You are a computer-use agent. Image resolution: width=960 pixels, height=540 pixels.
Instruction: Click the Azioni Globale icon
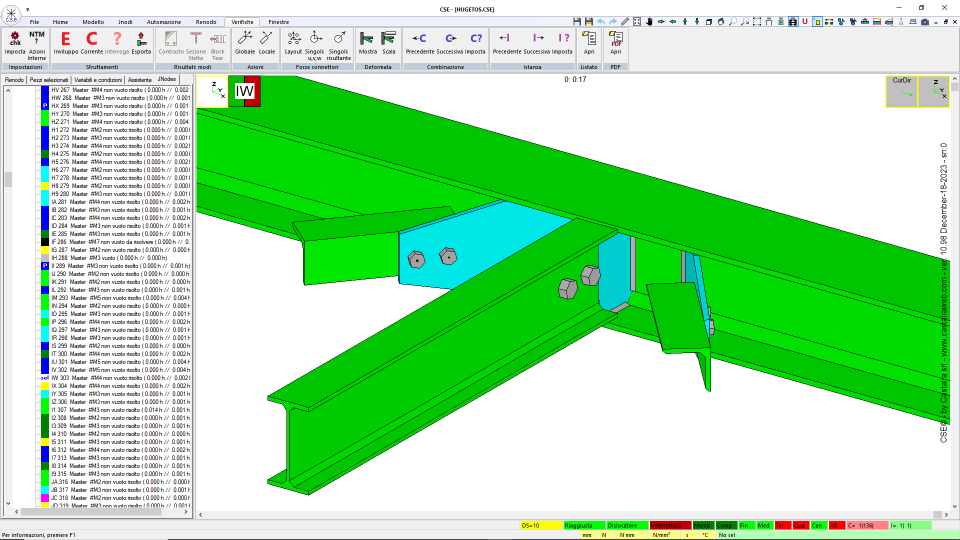click(244, 43)
